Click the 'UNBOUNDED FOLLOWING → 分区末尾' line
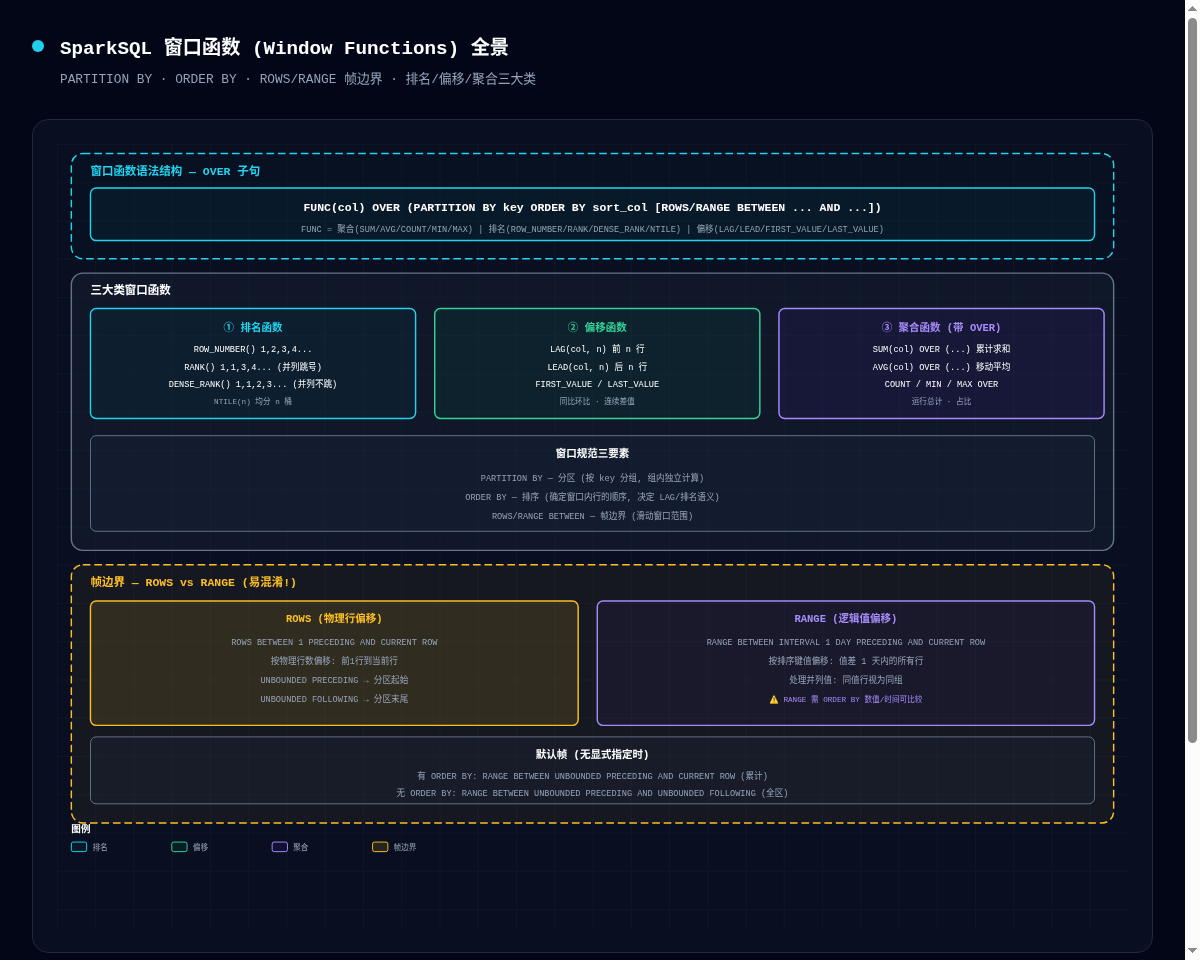 pos(334,699)
